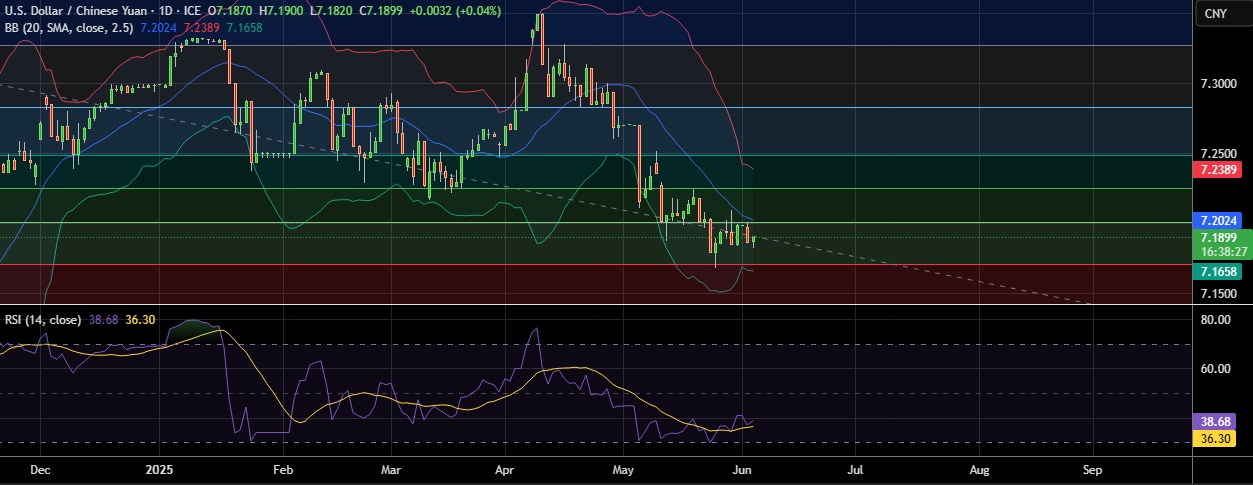Click the teal 7.1658 price axis tag
The width and height of the screenshot is (1253, 485).
click(x=1216, y=271)
